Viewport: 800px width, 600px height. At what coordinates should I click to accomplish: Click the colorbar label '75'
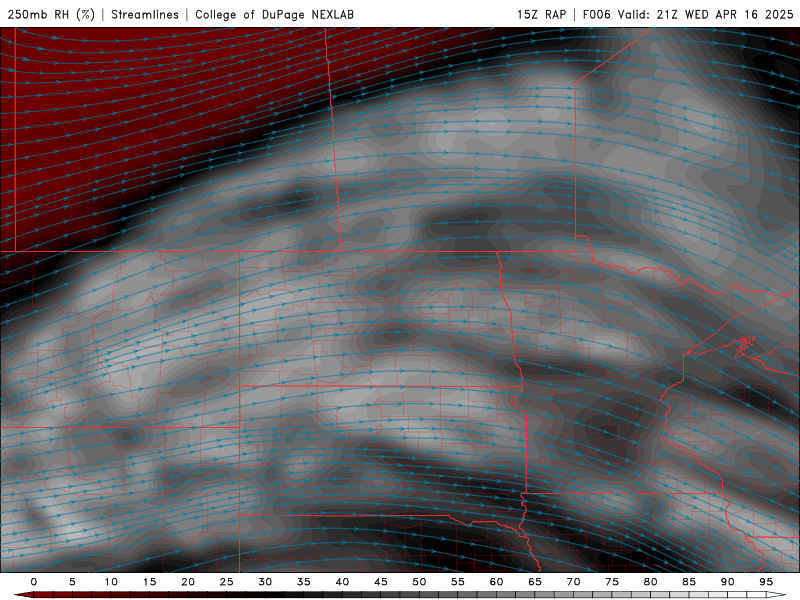click(612, 582)
